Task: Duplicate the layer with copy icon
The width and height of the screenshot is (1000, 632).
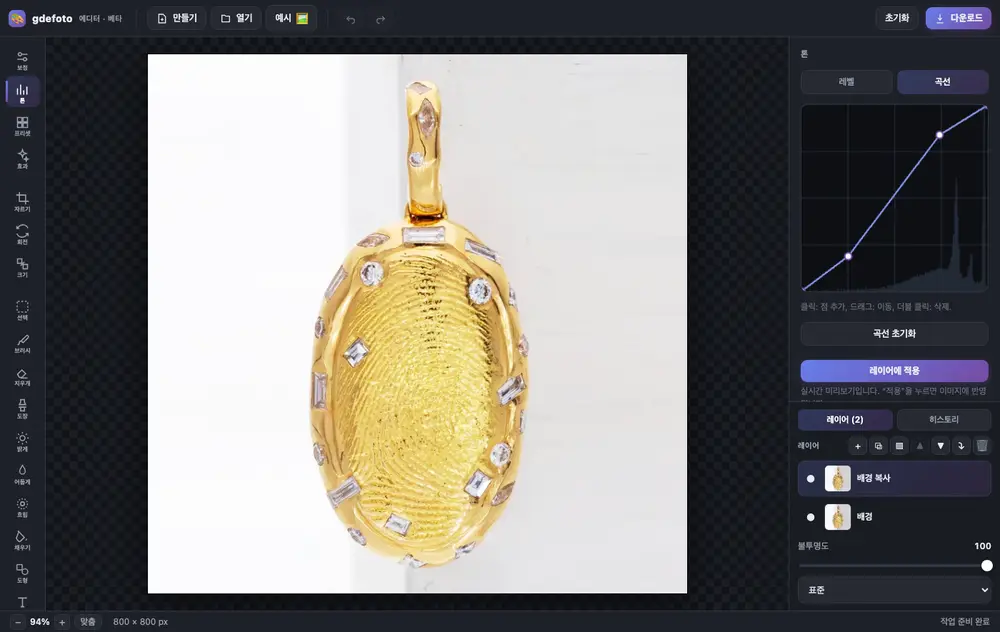Action: 878,446
